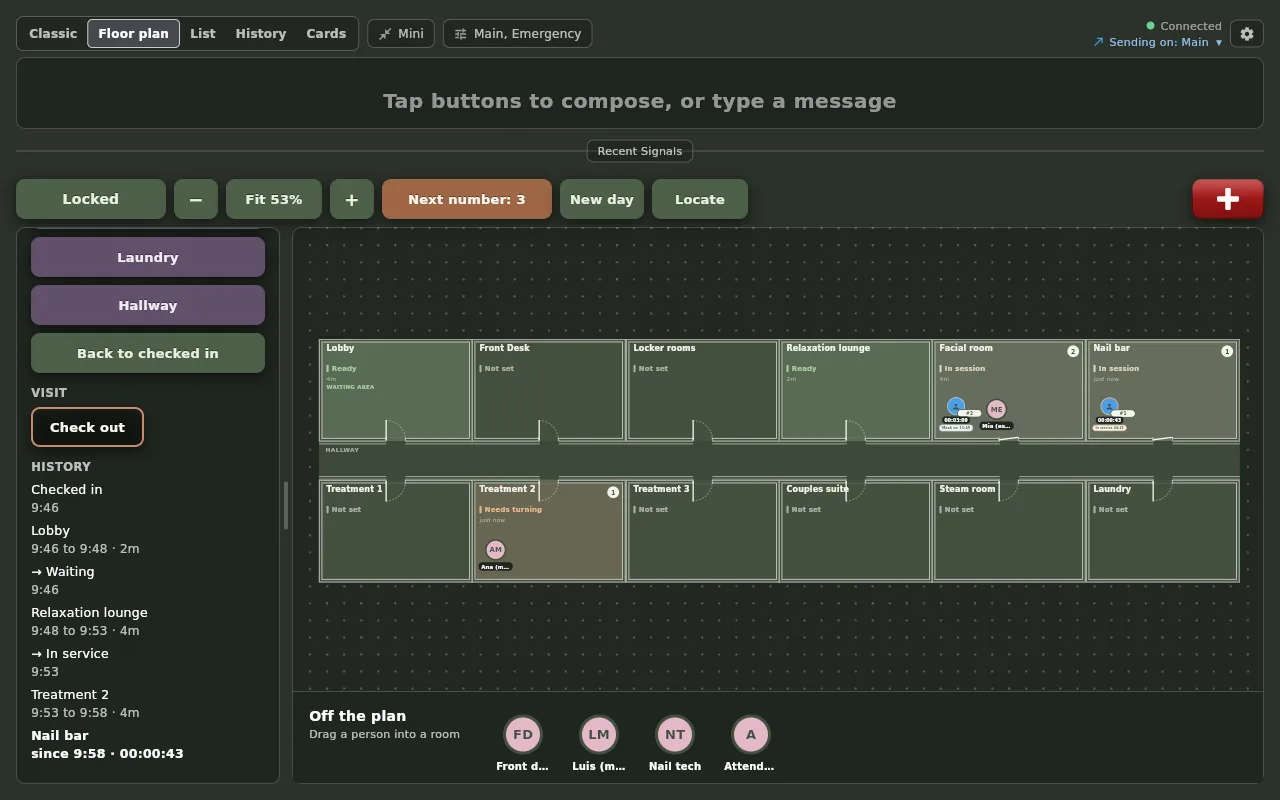This screenshot has width=1280, height=800.
Task: Click the Check out button
Action: point(88,427)
